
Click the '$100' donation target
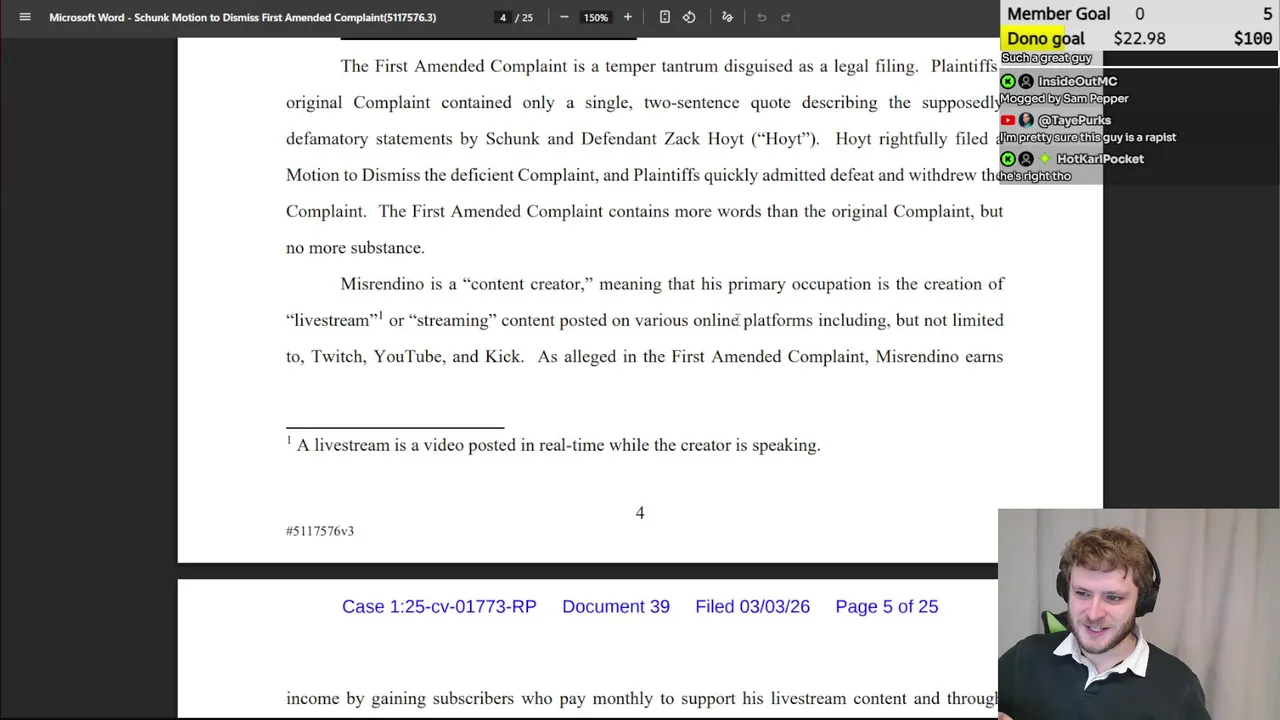click(x=1253, y=39)
